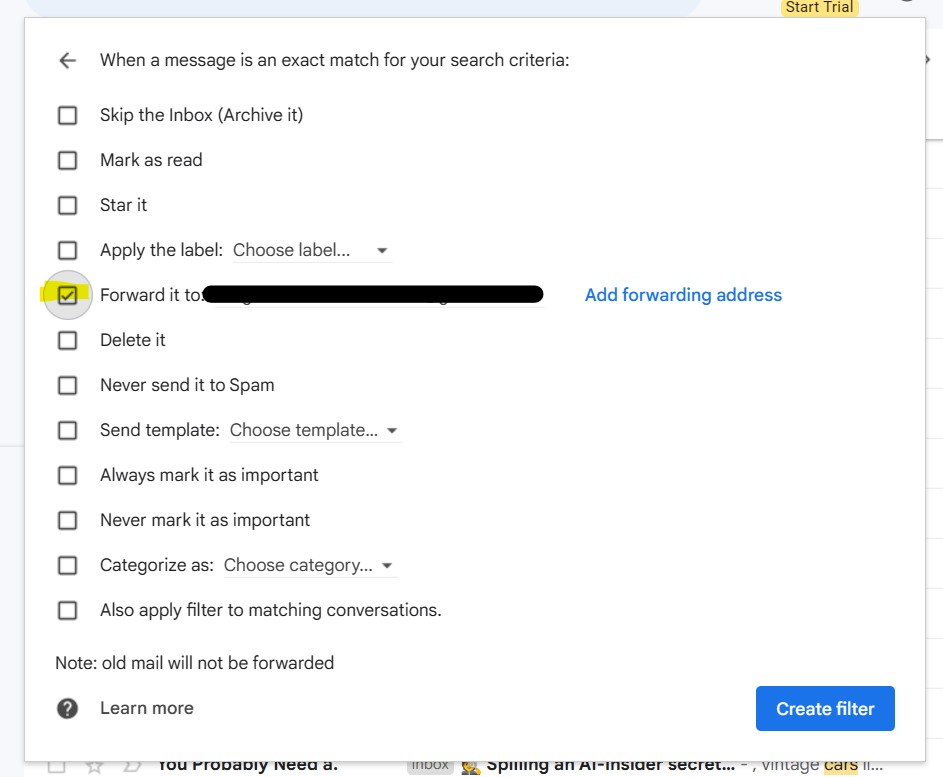Enable Always mark it as important
This screenshot has width=943, height=777.
pyautogui.click(x=67, y=475)
